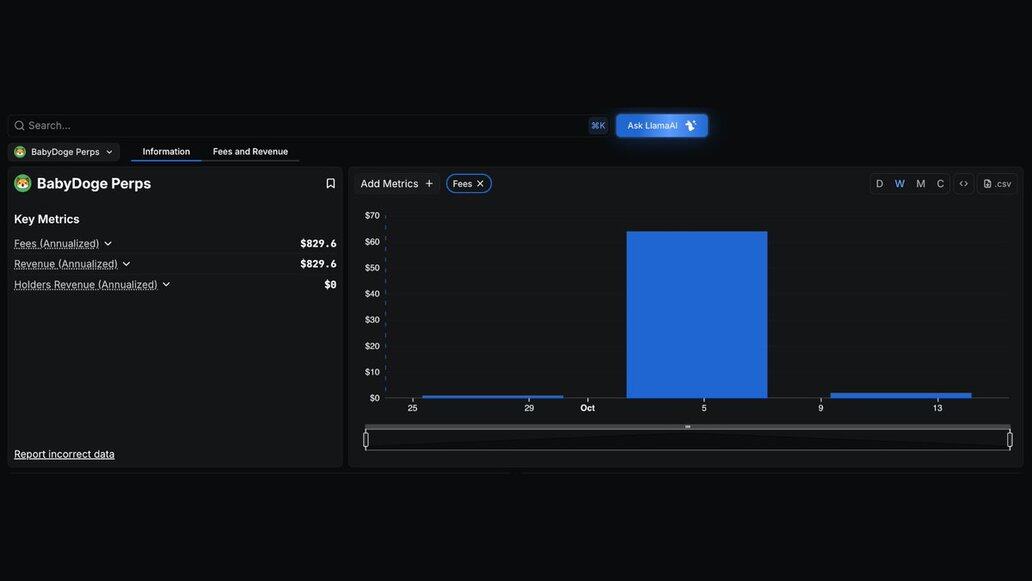Click Report incorrect data link
This screenshot has width=1032, height=581.
click(x=64, y=454)
